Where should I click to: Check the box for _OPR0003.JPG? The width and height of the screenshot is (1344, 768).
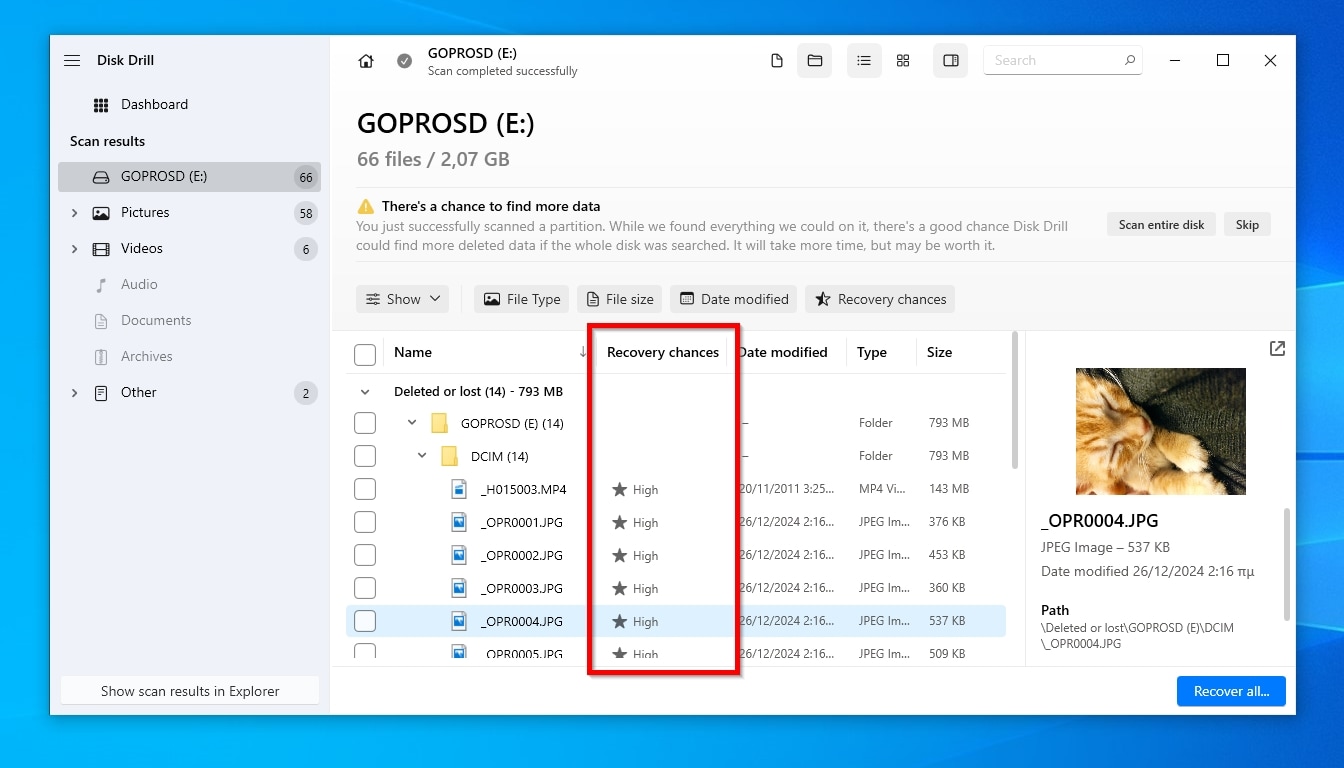coord(365,588)
